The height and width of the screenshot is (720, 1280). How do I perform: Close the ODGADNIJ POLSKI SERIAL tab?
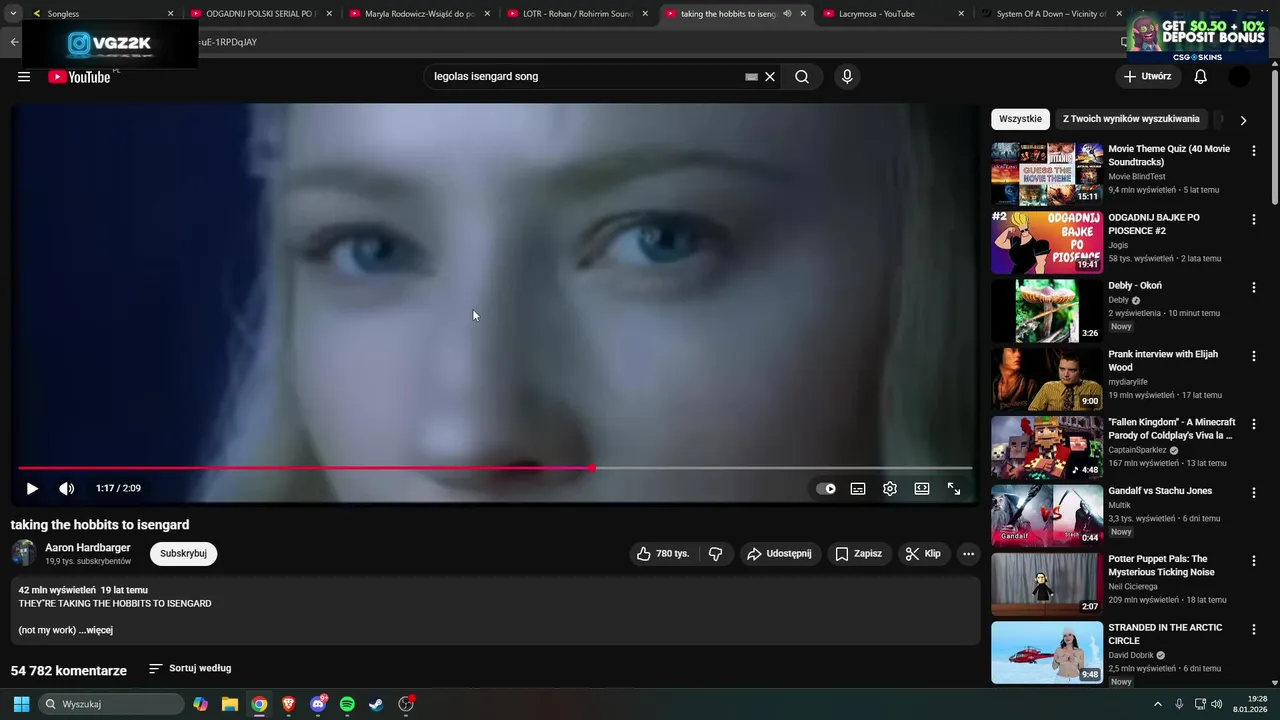click(x=329, y=14)
